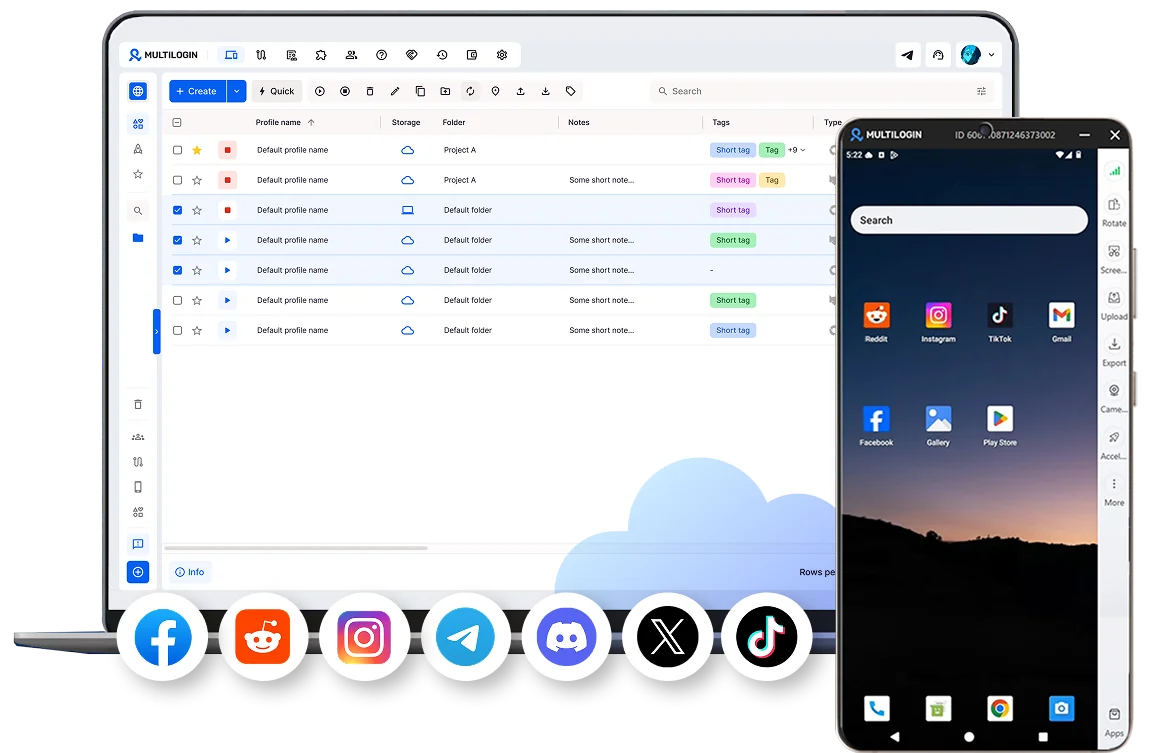The image size is (1161, 753).
Task: Click the Screenshot icon in phone side panel
Action: (x=1114, y=252)
